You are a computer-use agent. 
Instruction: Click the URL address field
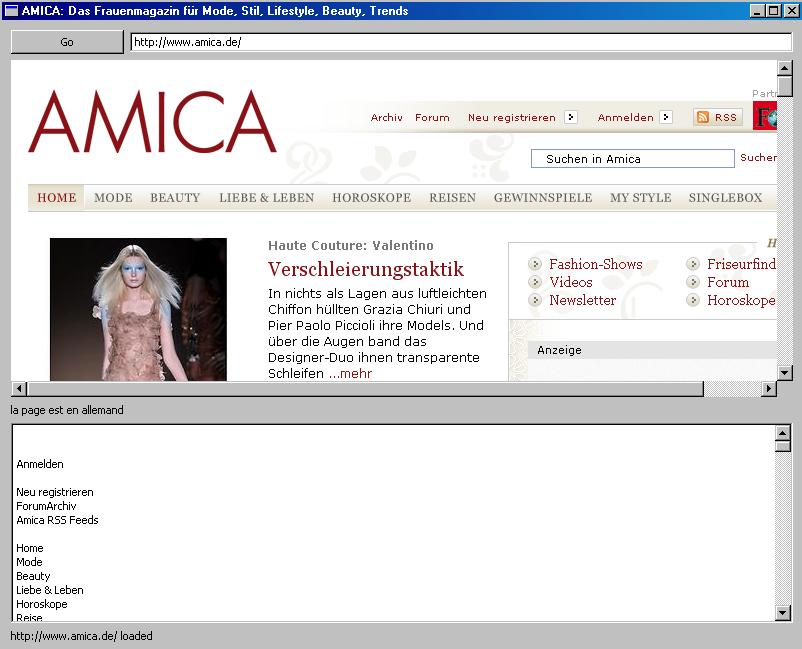[x=461, y=42]
